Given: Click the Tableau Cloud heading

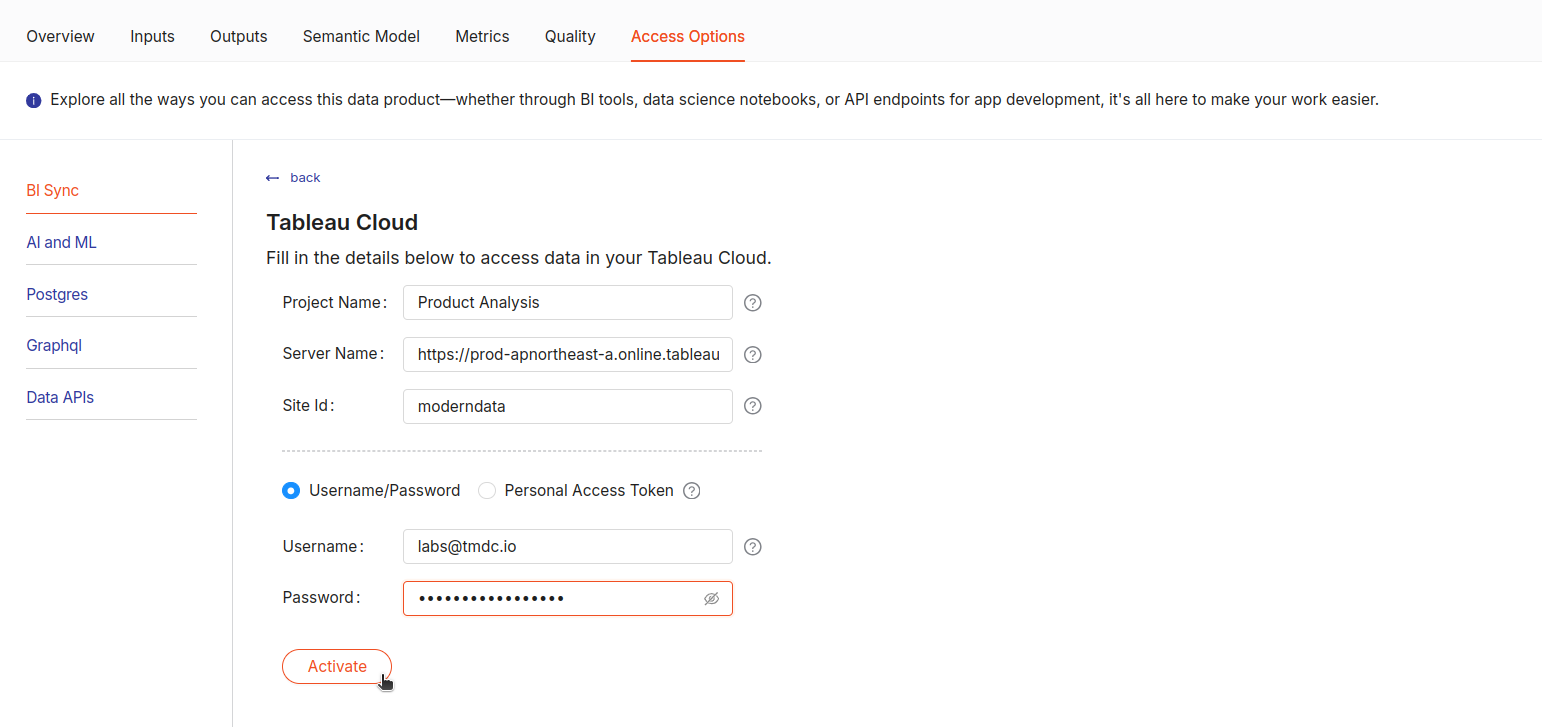Looking at the screenshot, I should tap(342, 222).
